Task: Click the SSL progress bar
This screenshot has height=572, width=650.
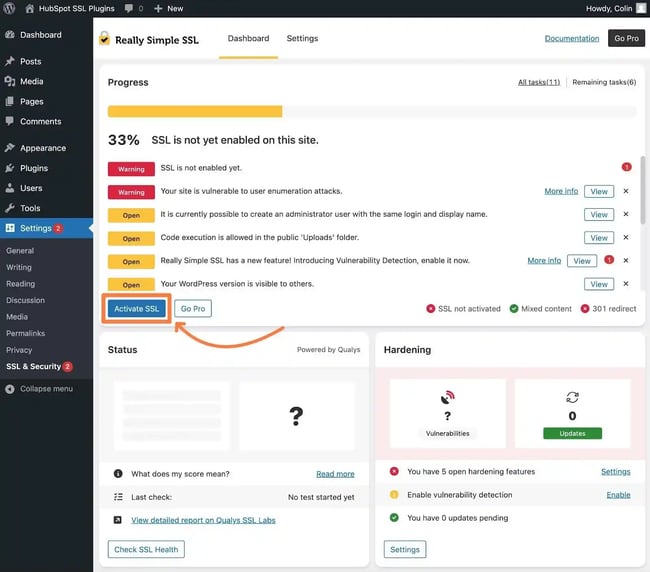Action: click(371, 112)
